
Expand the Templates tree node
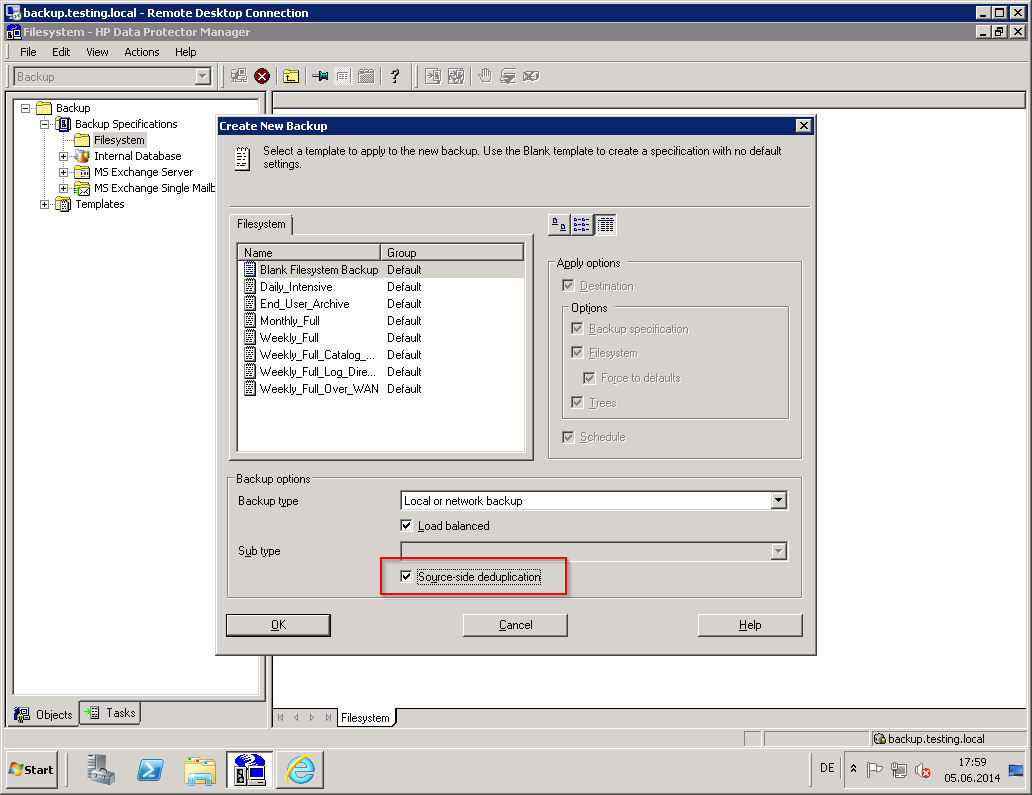(44, 204)
